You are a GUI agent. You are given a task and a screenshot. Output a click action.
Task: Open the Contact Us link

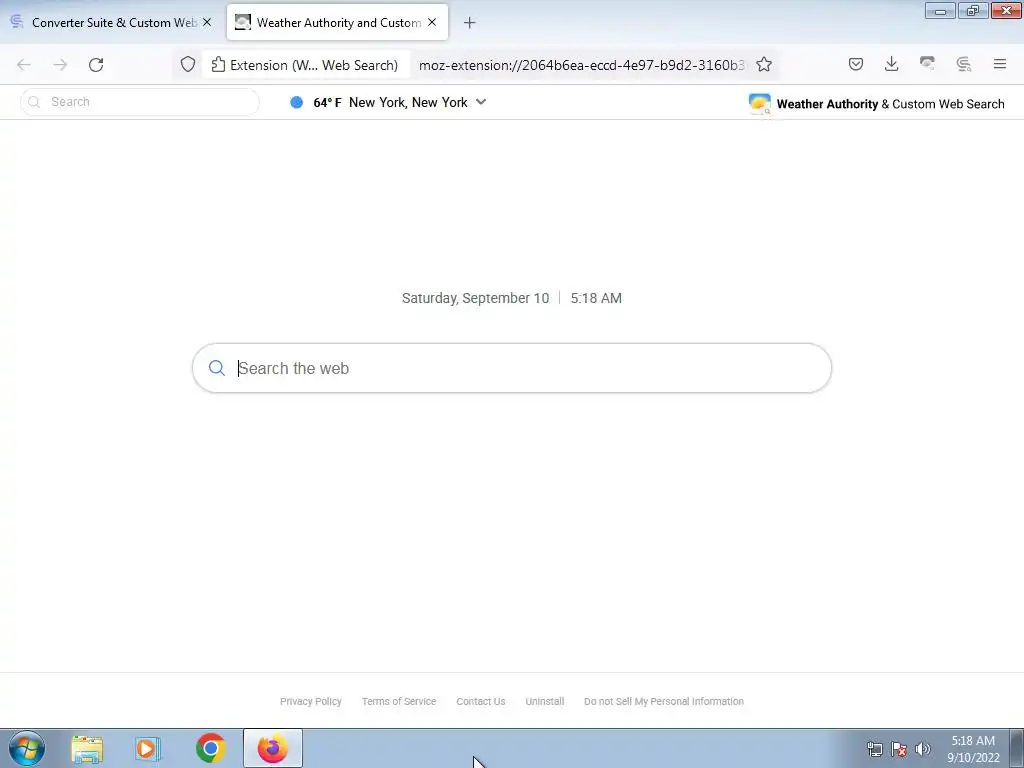pyautogui.click(x=481, y=701)
